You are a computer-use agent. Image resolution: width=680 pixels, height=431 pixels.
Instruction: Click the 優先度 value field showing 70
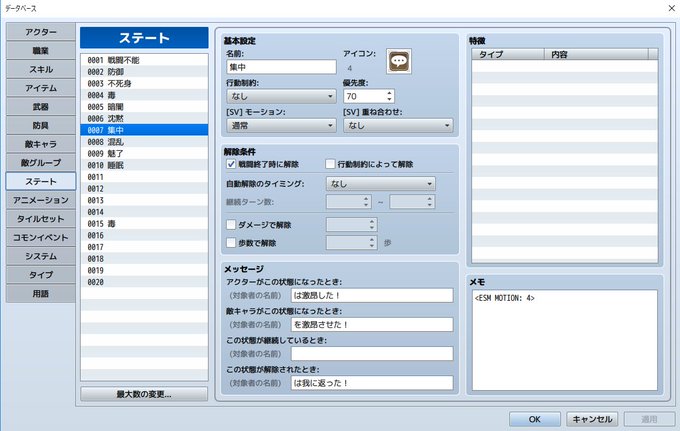[365, 96]
